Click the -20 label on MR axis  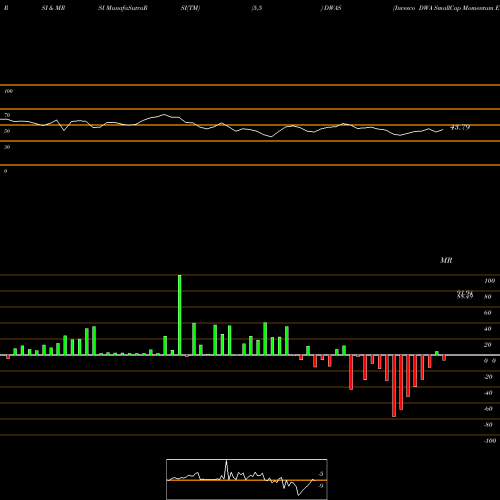coord(488,377)
